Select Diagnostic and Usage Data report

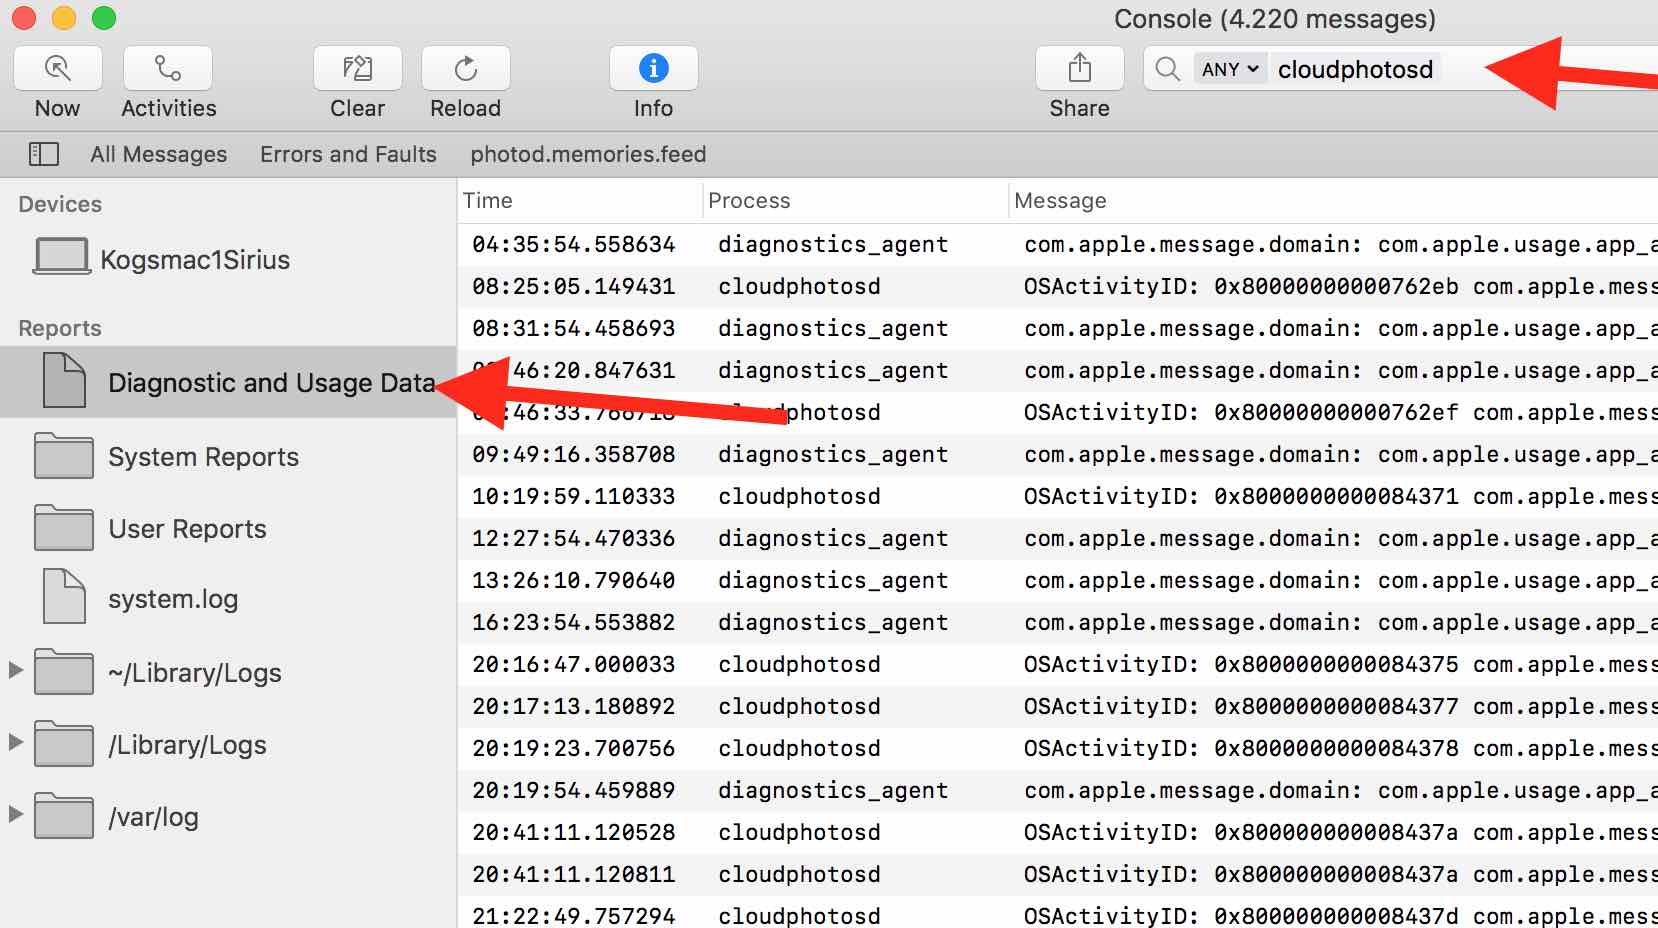tap(271, 382)
